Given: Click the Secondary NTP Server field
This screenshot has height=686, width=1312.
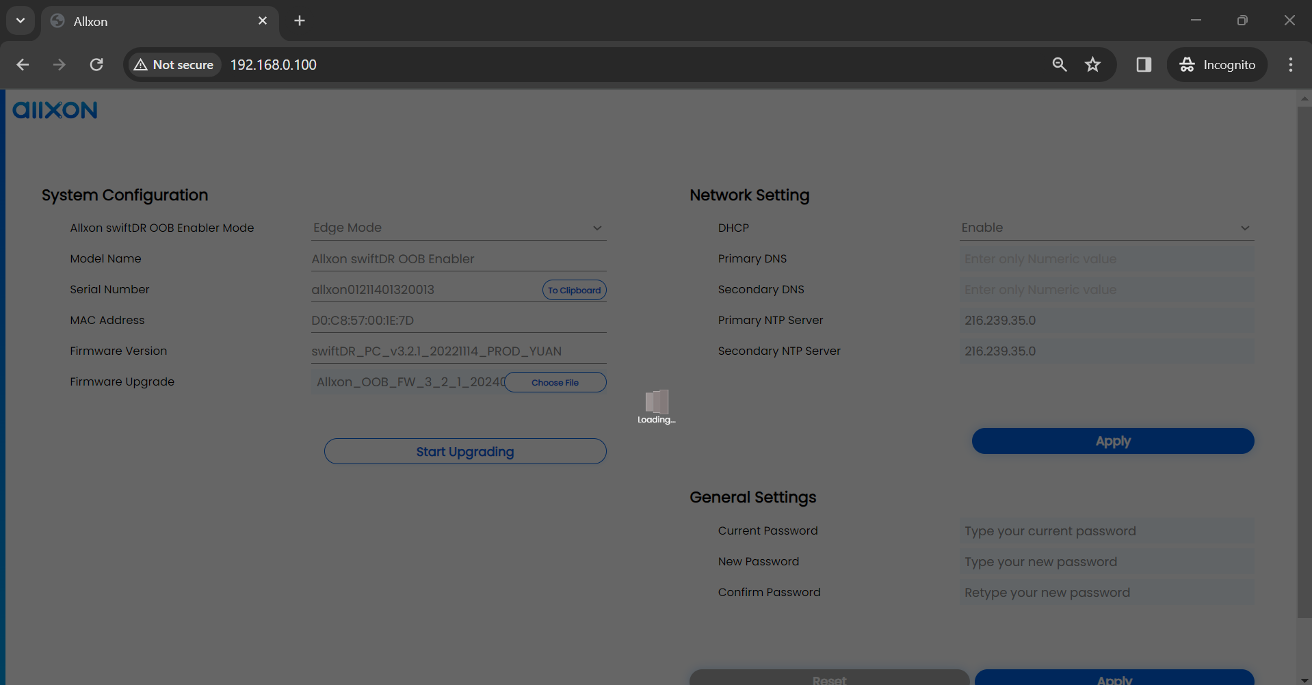Looking at the screenshot, I should pos(1107,352).
